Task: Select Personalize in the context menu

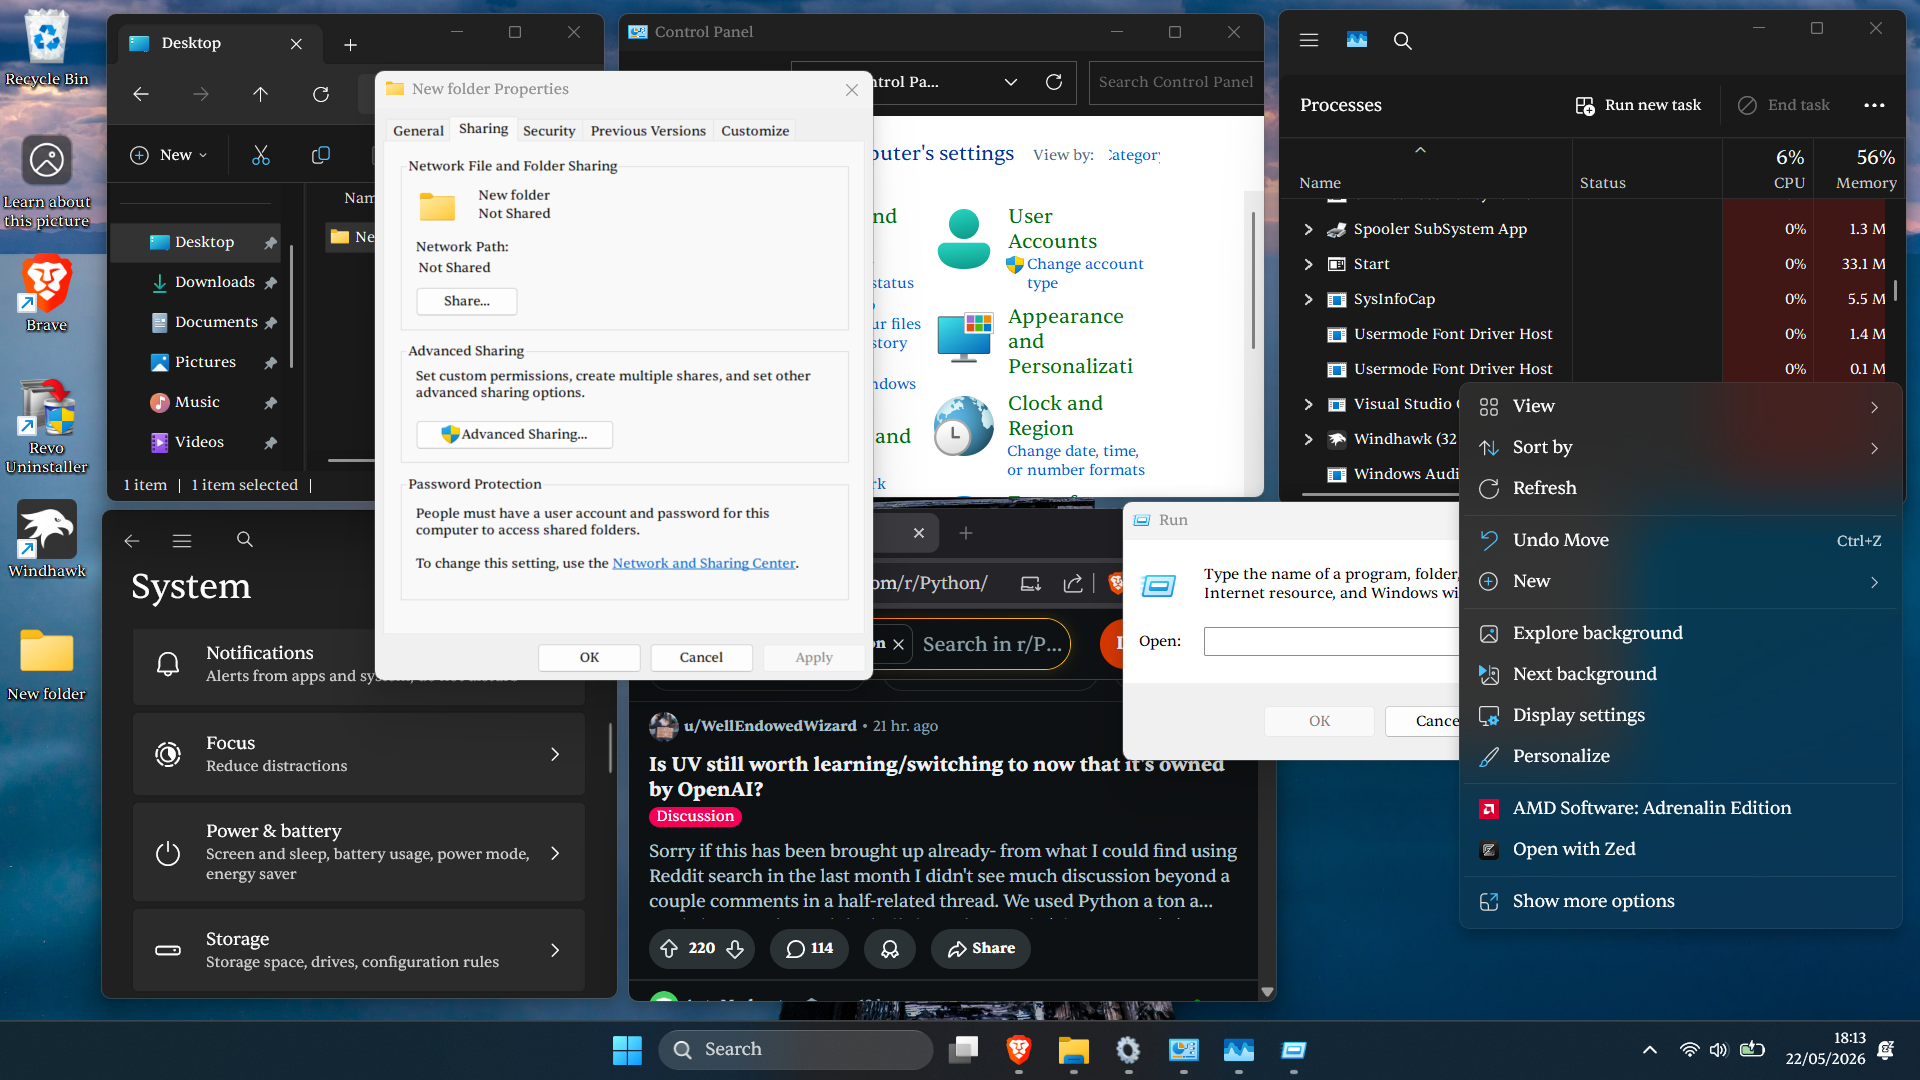Action: point(1680,756)
